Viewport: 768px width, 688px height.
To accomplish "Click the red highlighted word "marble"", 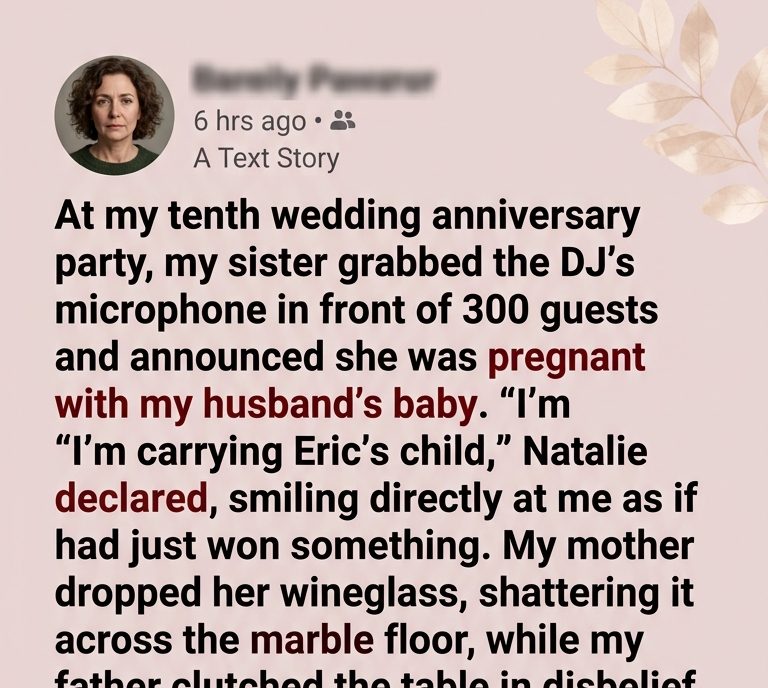I will [x=312, y=640].
